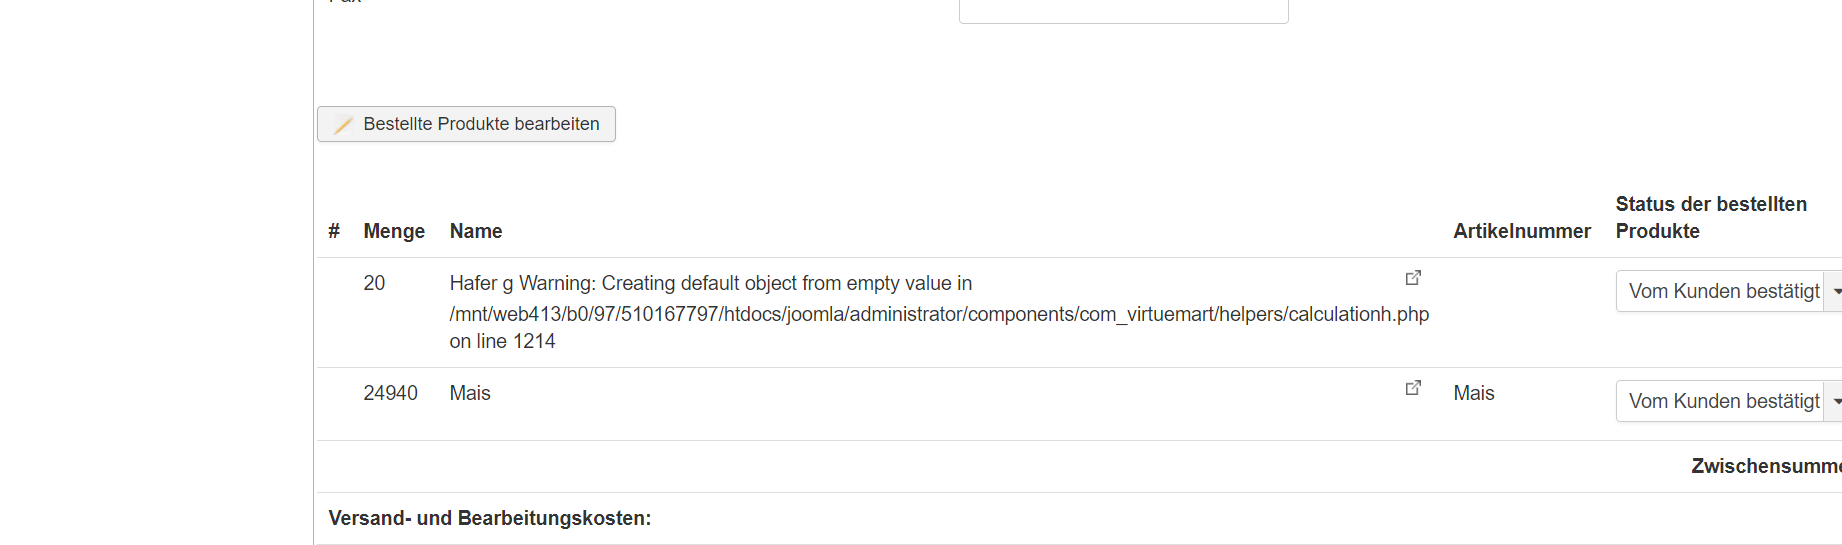
Task: Click the Name column header
Action: (x=476, y=231)
